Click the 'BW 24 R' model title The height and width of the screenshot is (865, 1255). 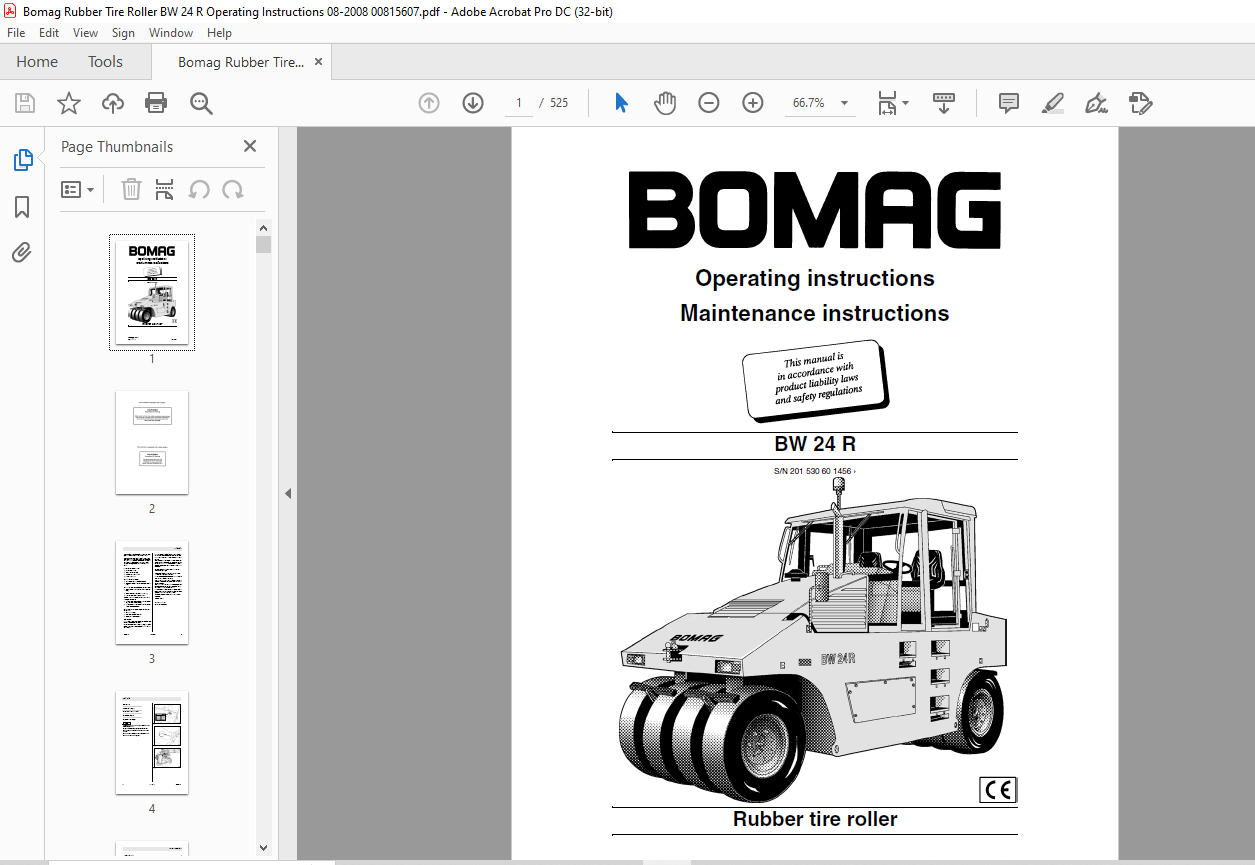(815, 445)
